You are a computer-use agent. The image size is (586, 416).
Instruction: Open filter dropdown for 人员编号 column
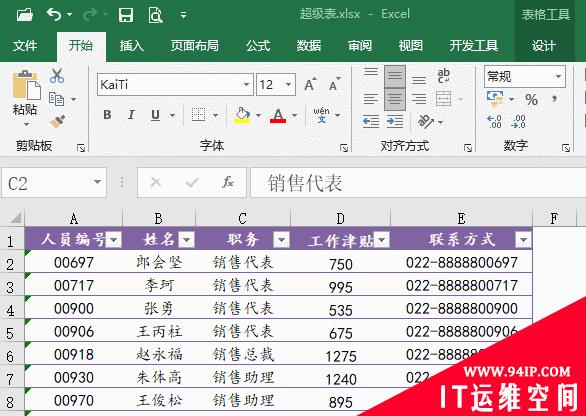coord(114,240)
